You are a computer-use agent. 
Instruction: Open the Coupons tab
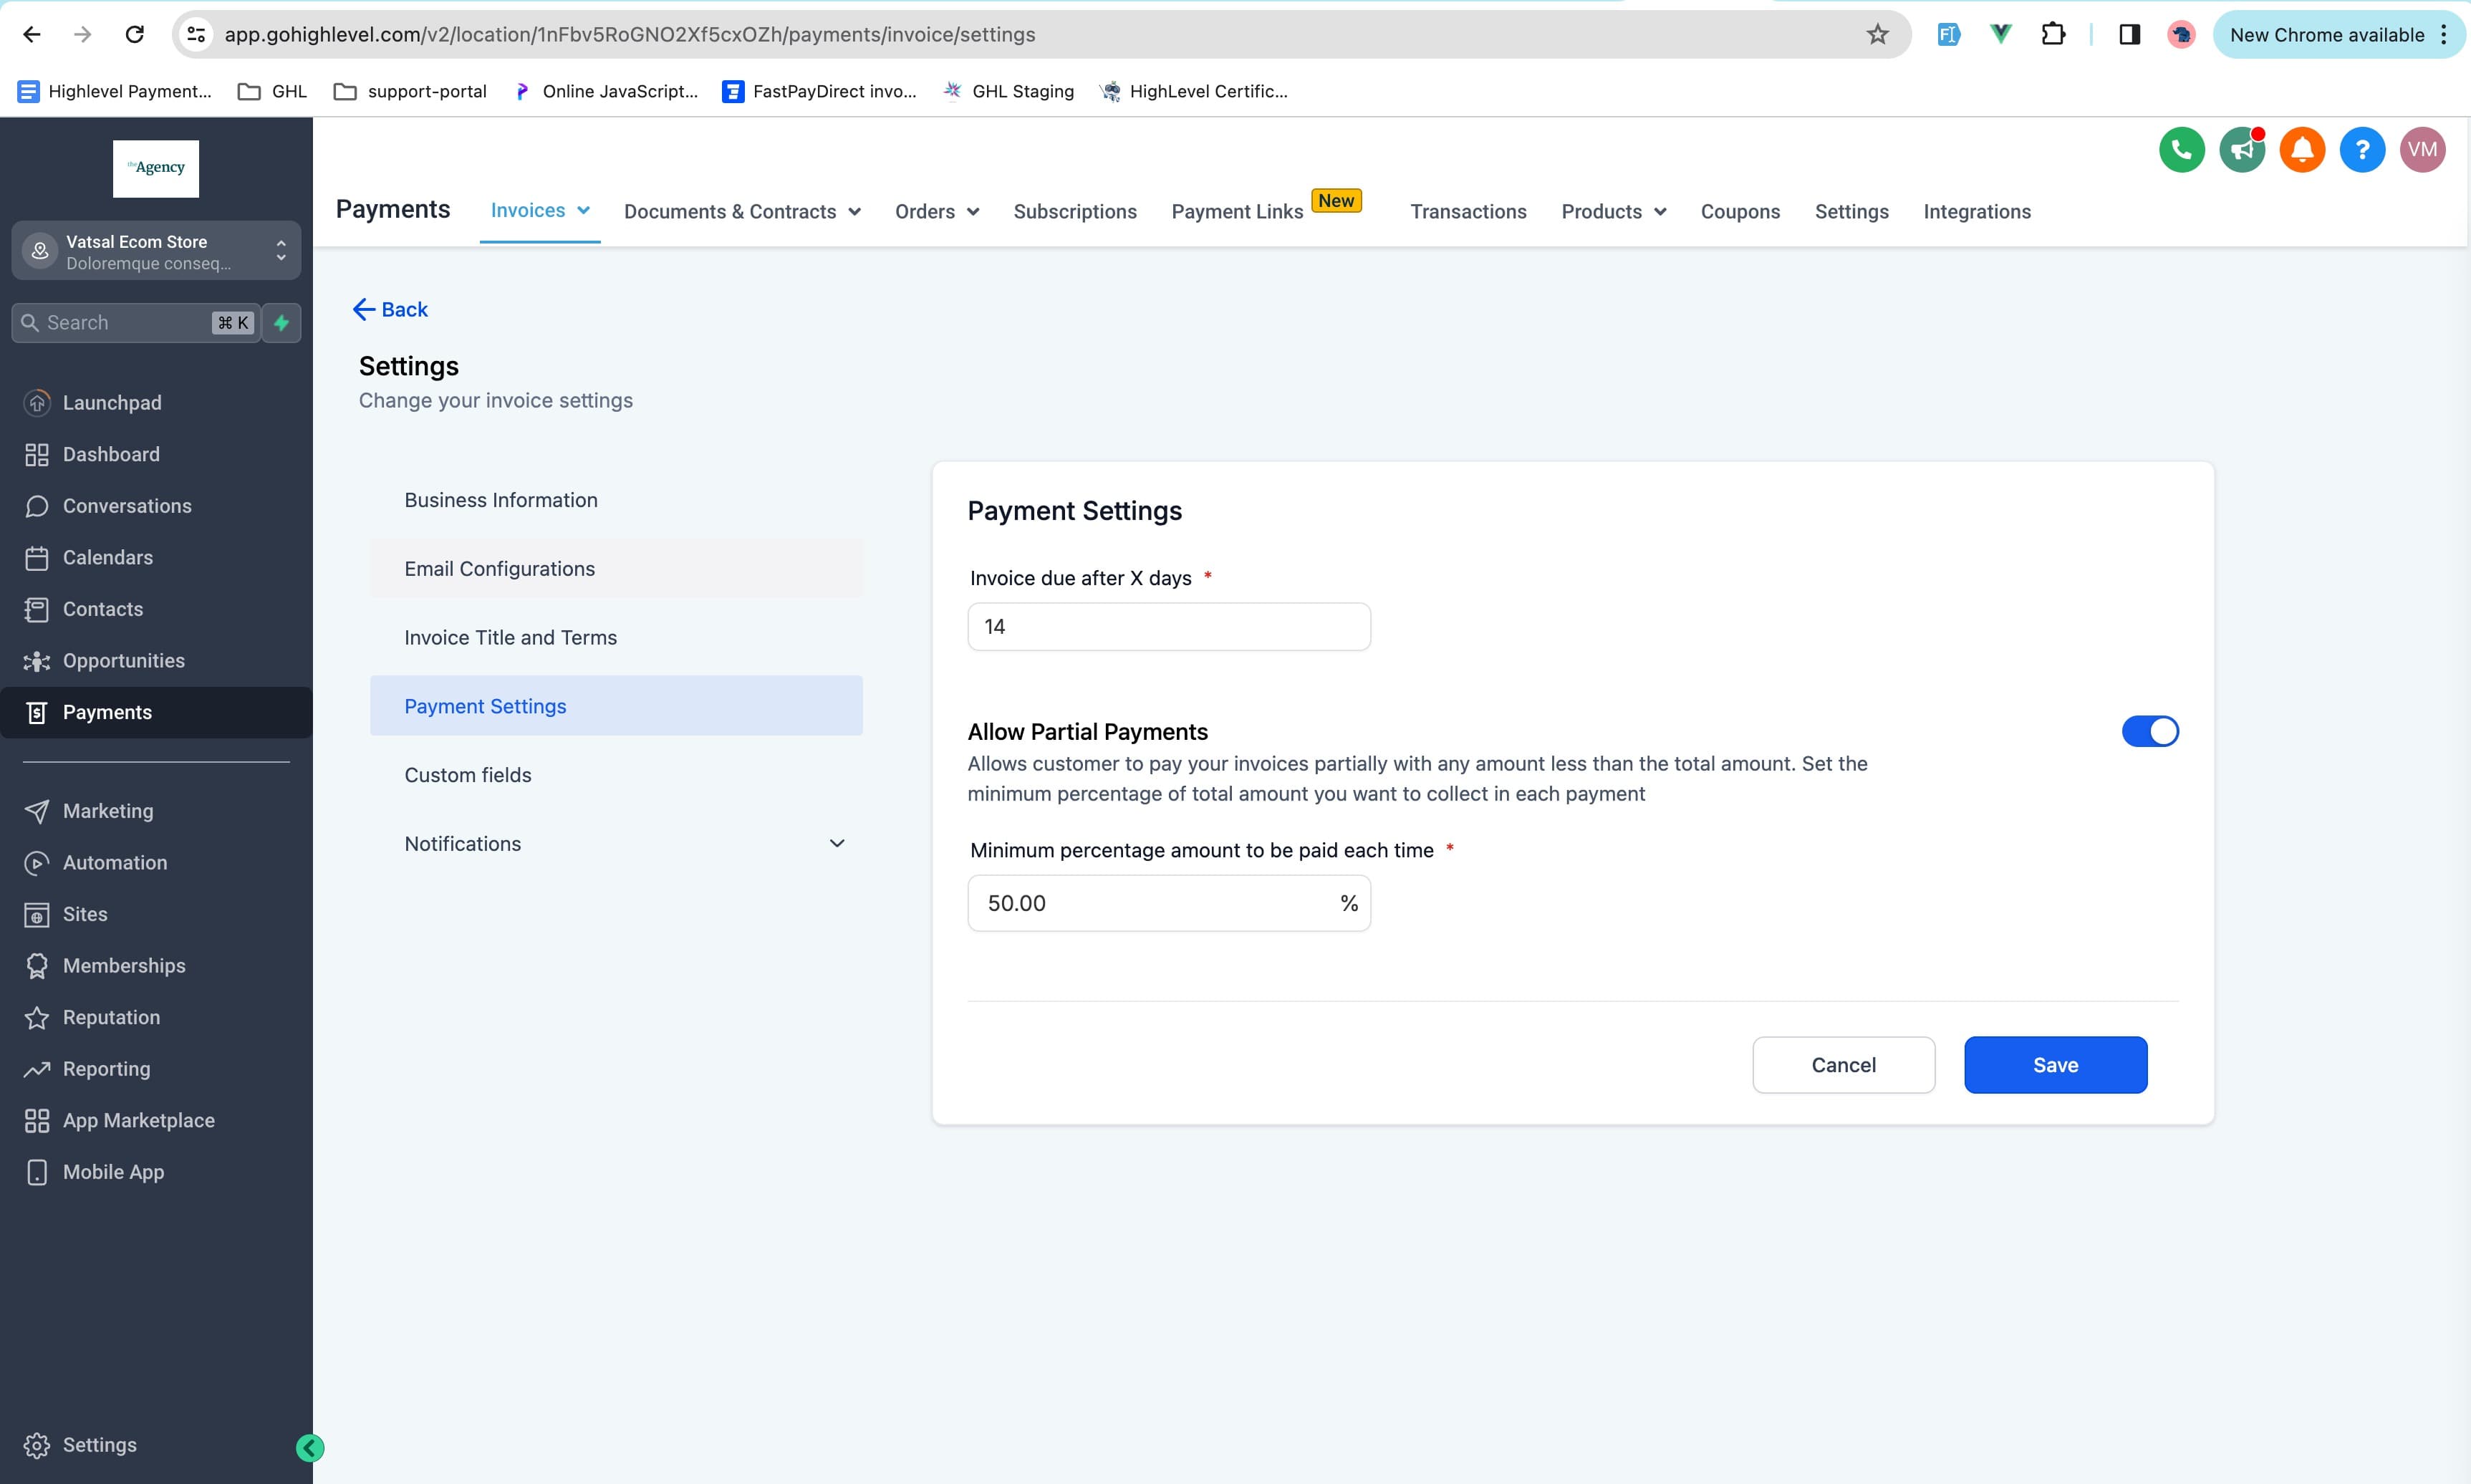click(x=1739, y=212)
